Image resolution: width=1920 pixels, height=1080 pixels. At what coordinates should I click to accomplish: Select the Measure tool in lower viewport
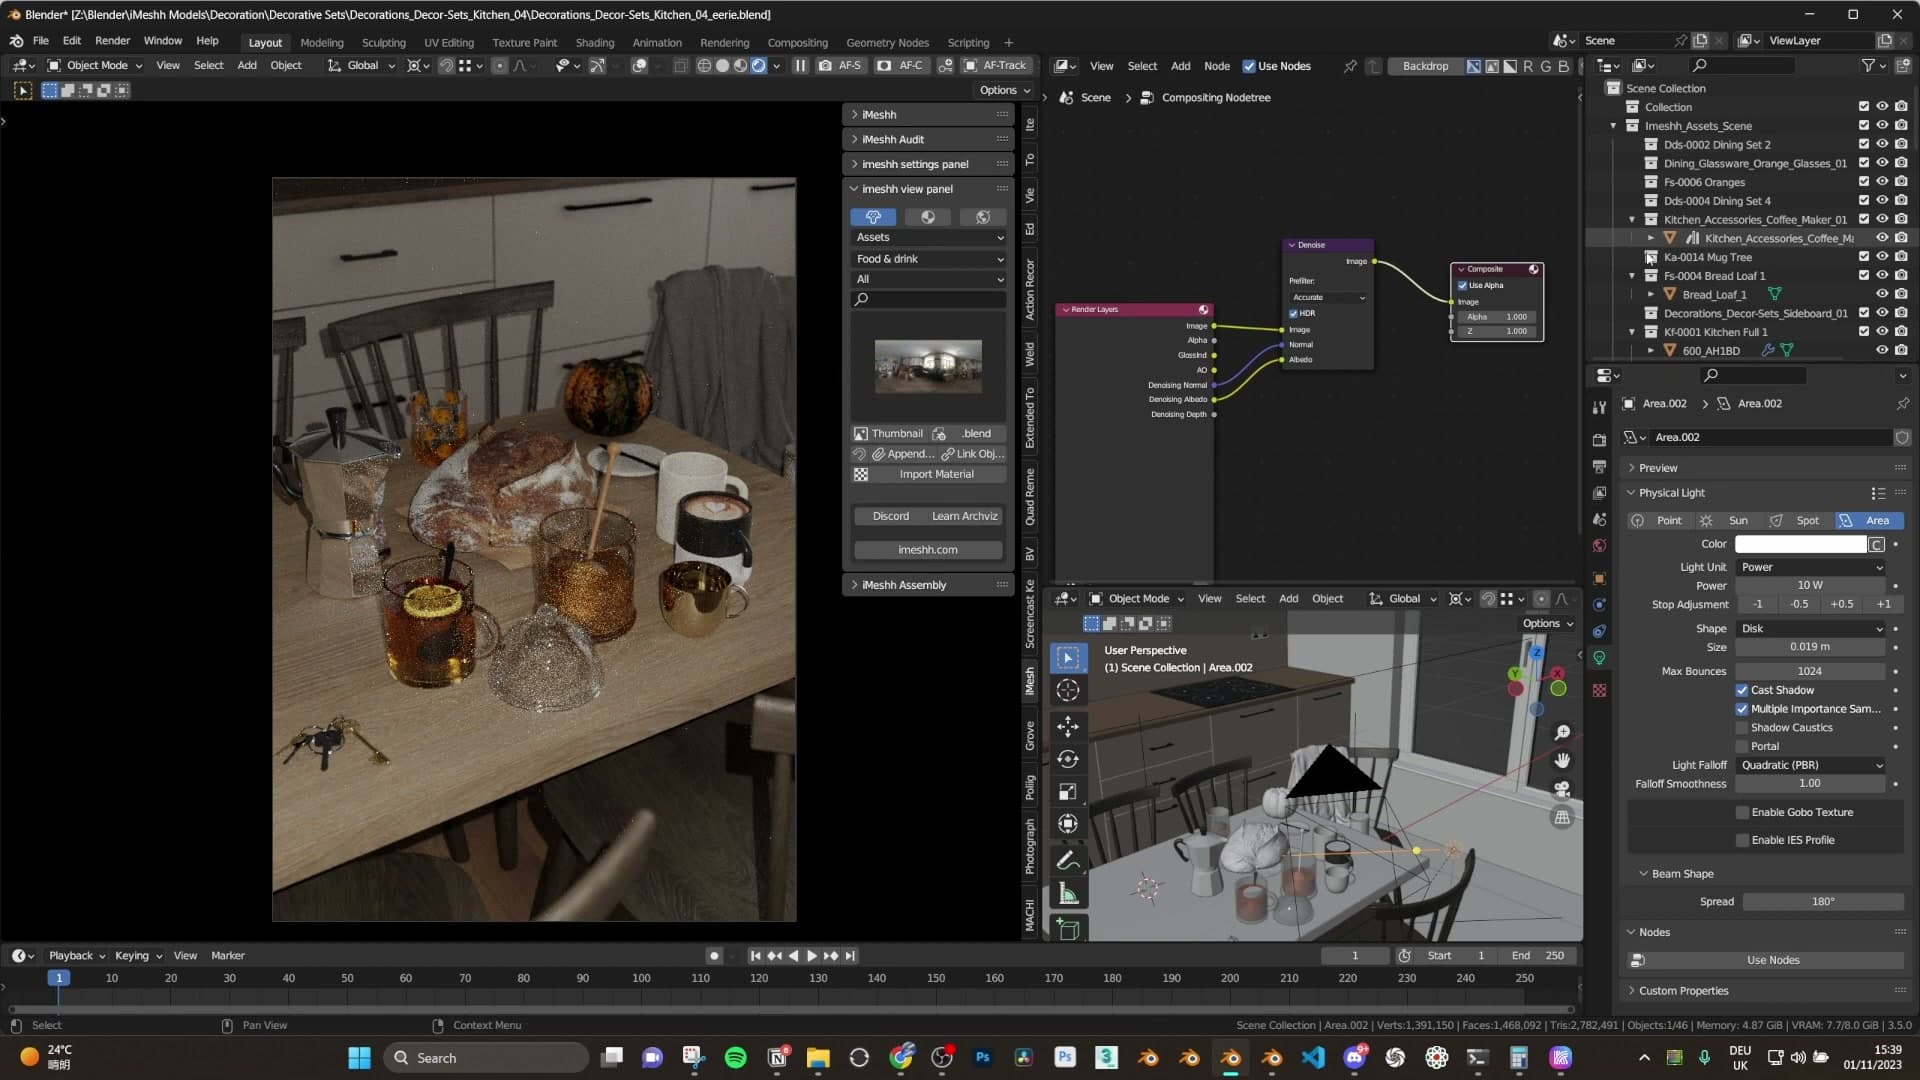tap(1068, 894)
